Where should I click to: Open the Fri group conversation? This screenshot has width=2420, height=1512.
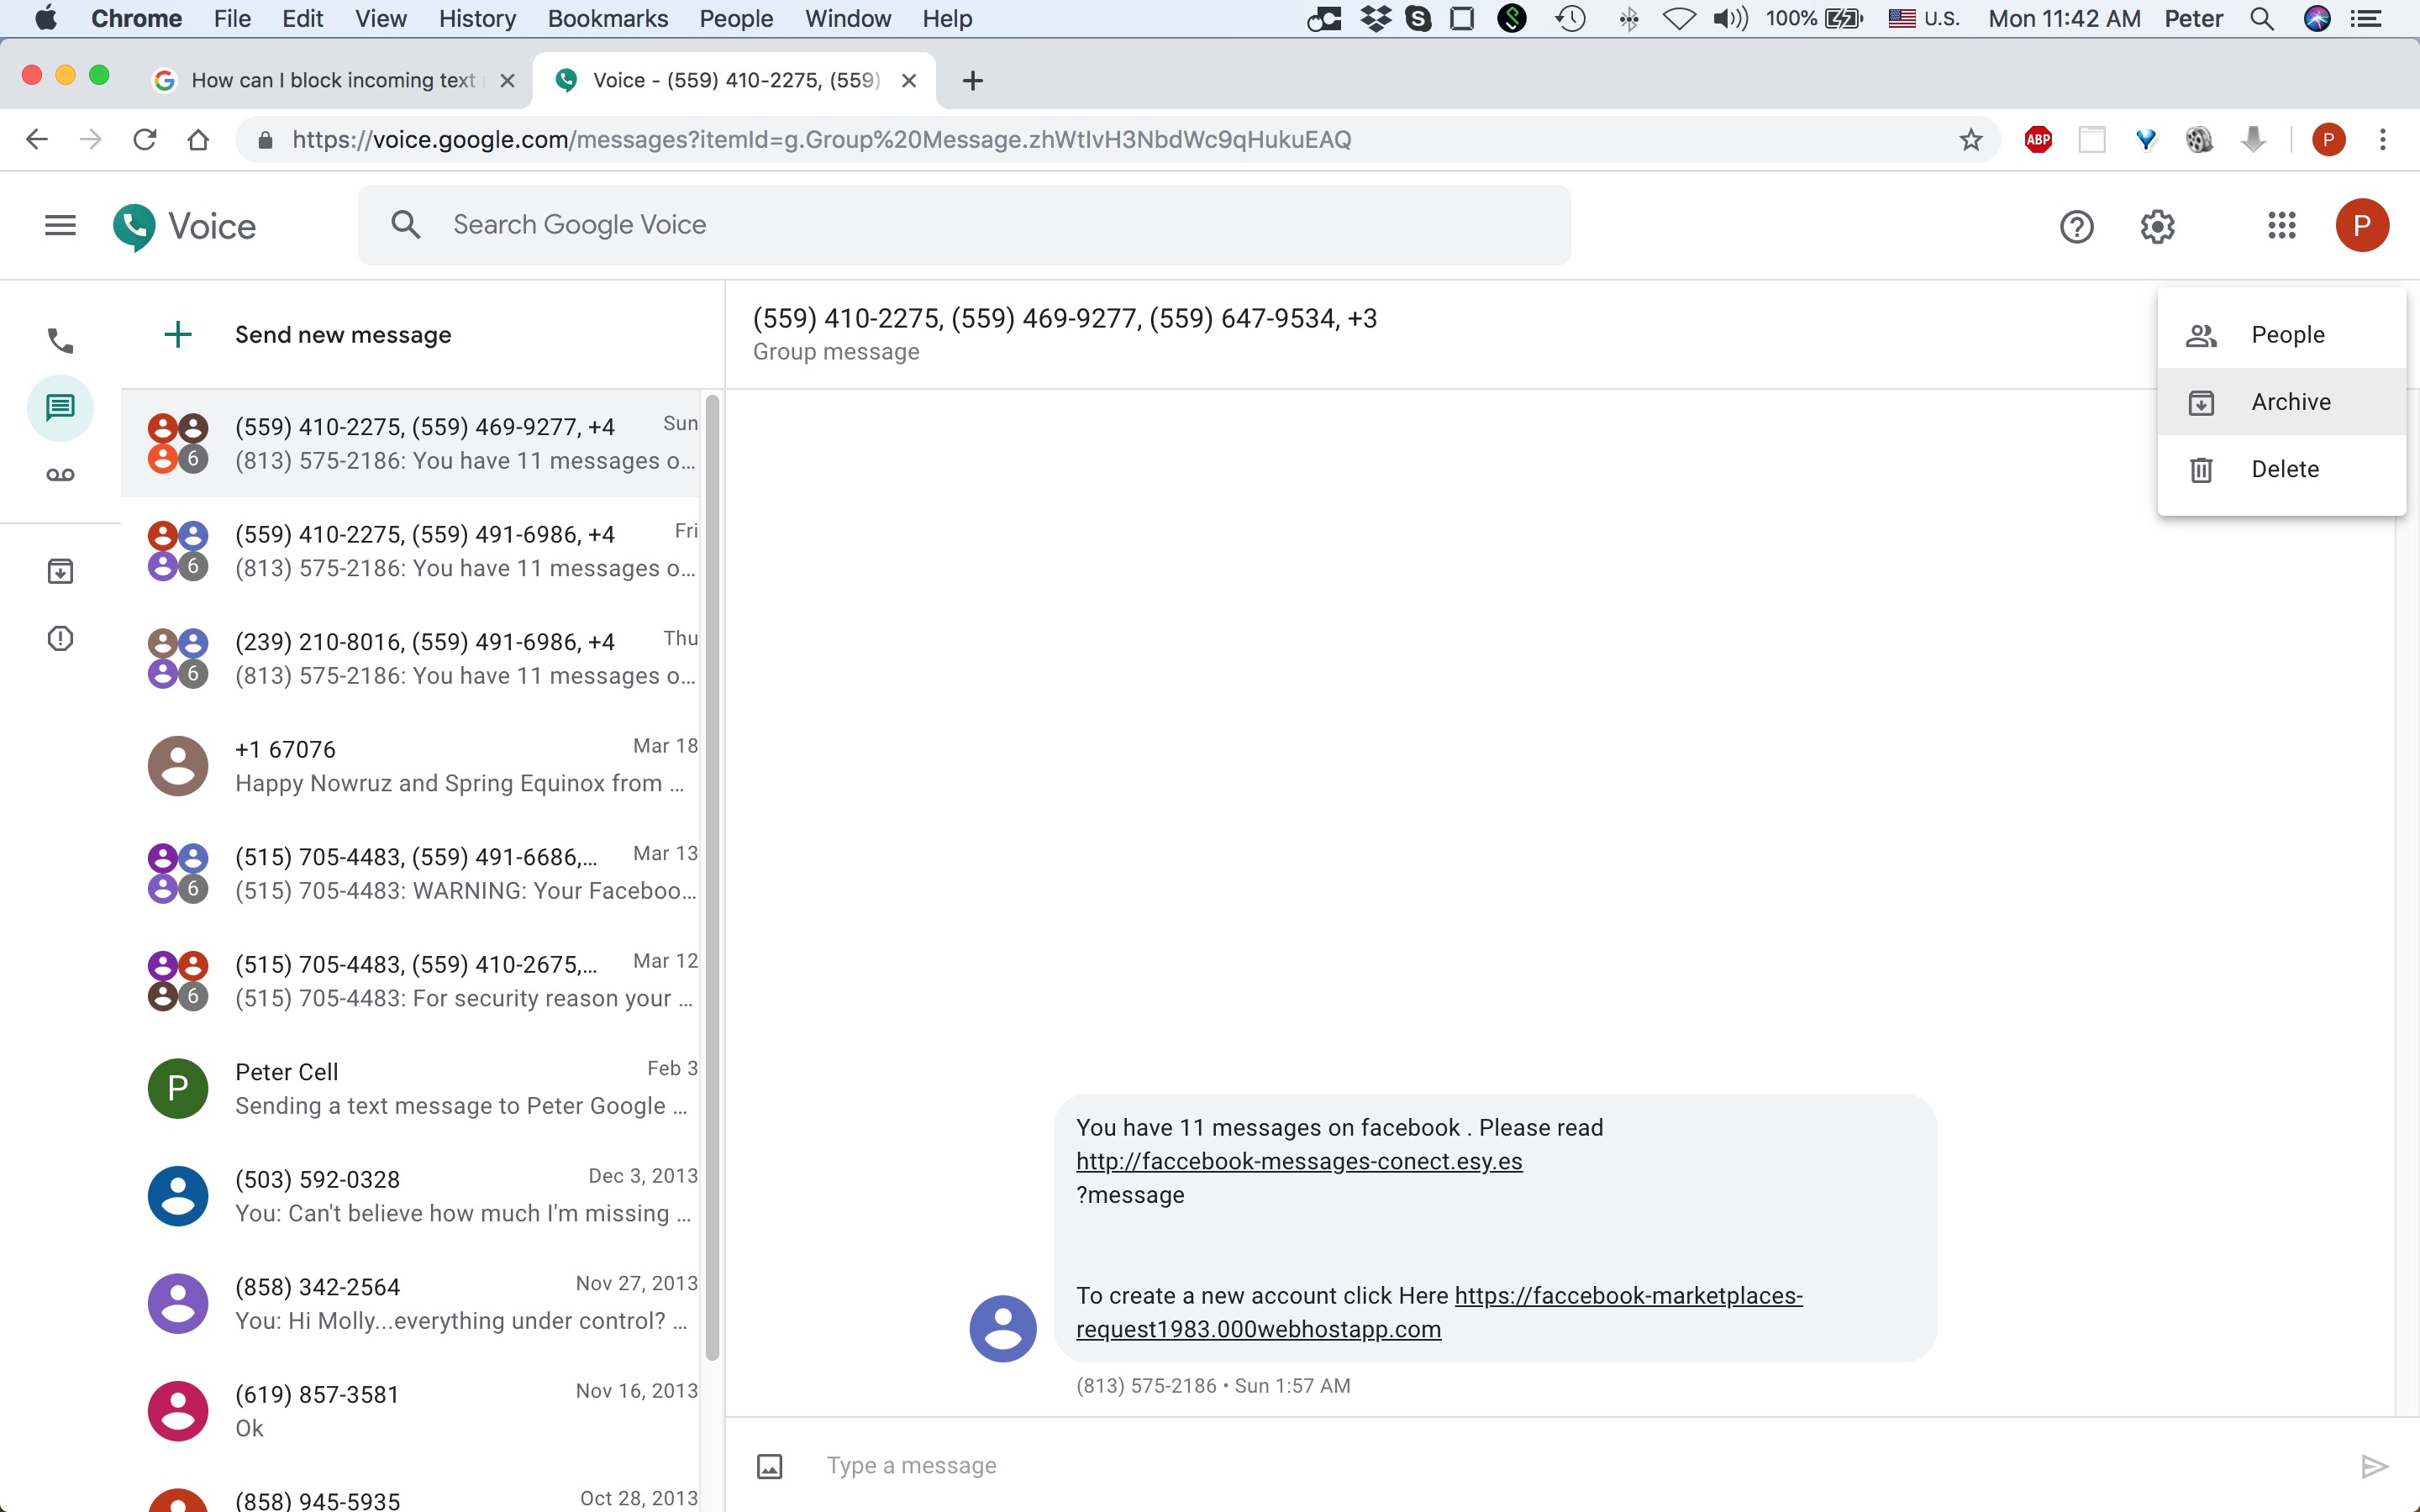click(411, 551)
